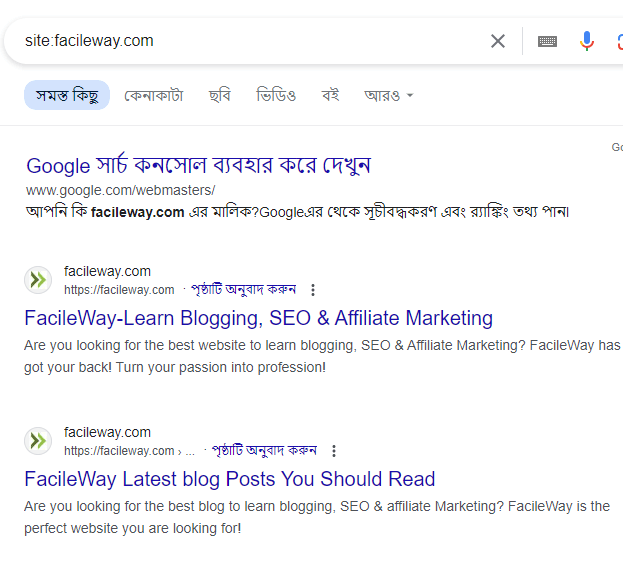Click snippet text 'Turn your passion into profession!'

pos(221,368)
